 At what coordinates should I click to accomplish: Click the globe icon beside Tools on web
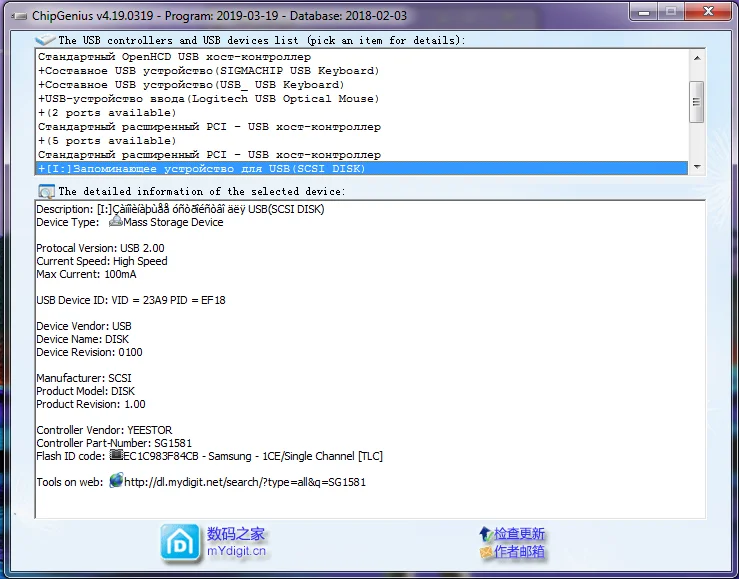pyautogui.click(x=116, y=481)
